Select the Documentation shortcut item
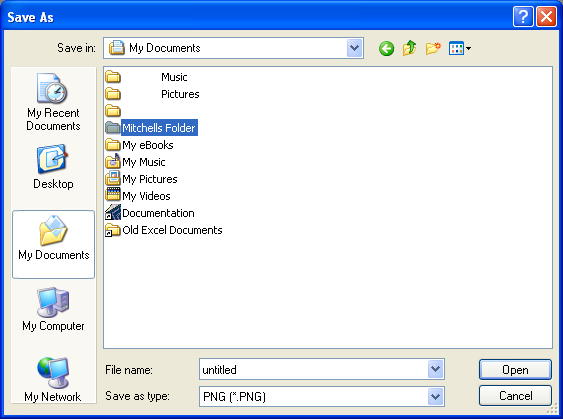The height and width of the screenshot is (419, 563). coord(150,213)
